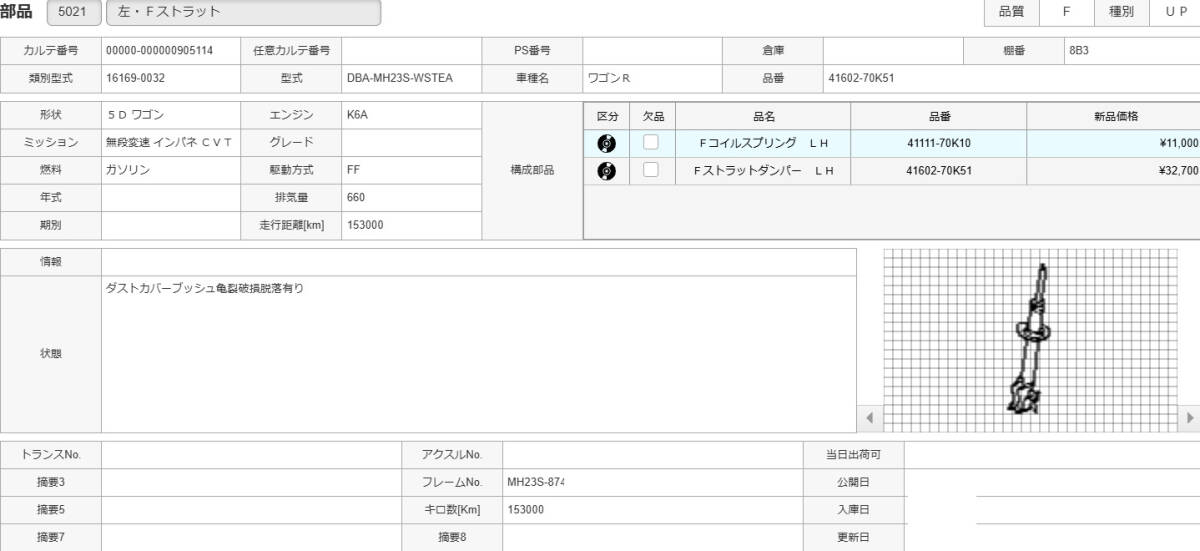The width and height of the screenshot is (1200, 551).
Task: Click the empty 摘要5 field
Action: [x=251, y=509]
